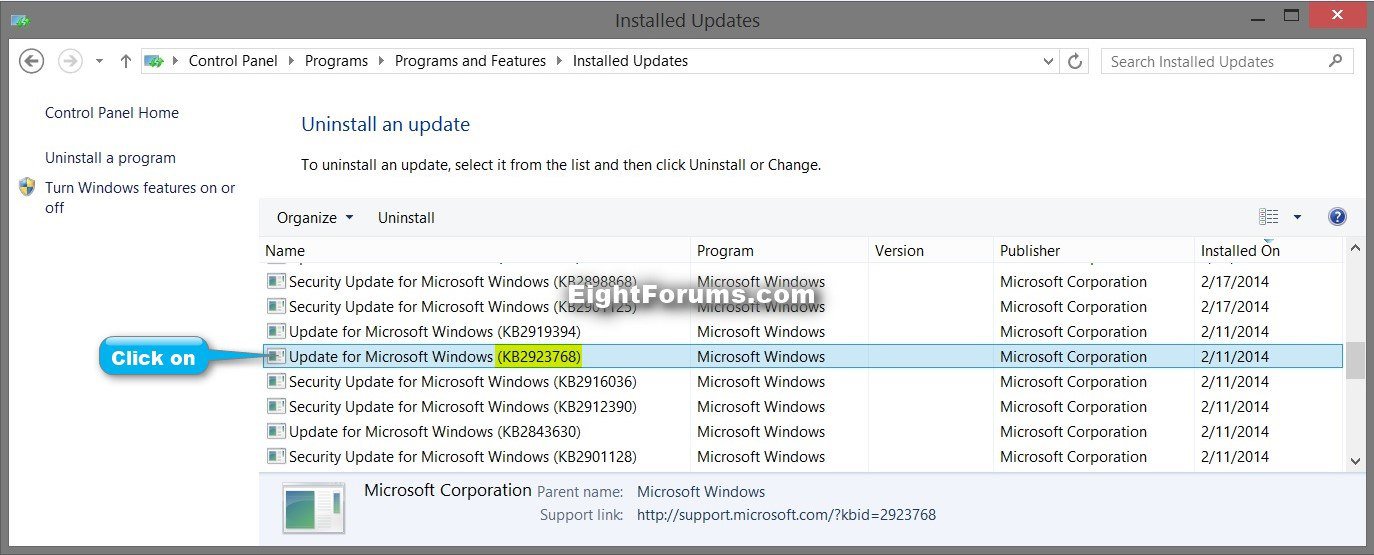Viewport: 1374px width, 555px height.
Task: Click 2/11/2014 date in KB2843630 row
Action: (x=1235, y=432)
